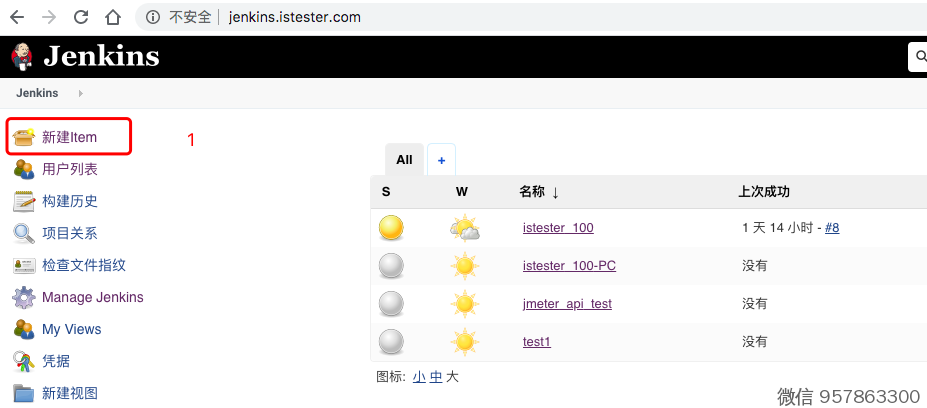Click the 检查文件指纹 fingerprint icon
927x408 pixels.
(x=24, y=265)
